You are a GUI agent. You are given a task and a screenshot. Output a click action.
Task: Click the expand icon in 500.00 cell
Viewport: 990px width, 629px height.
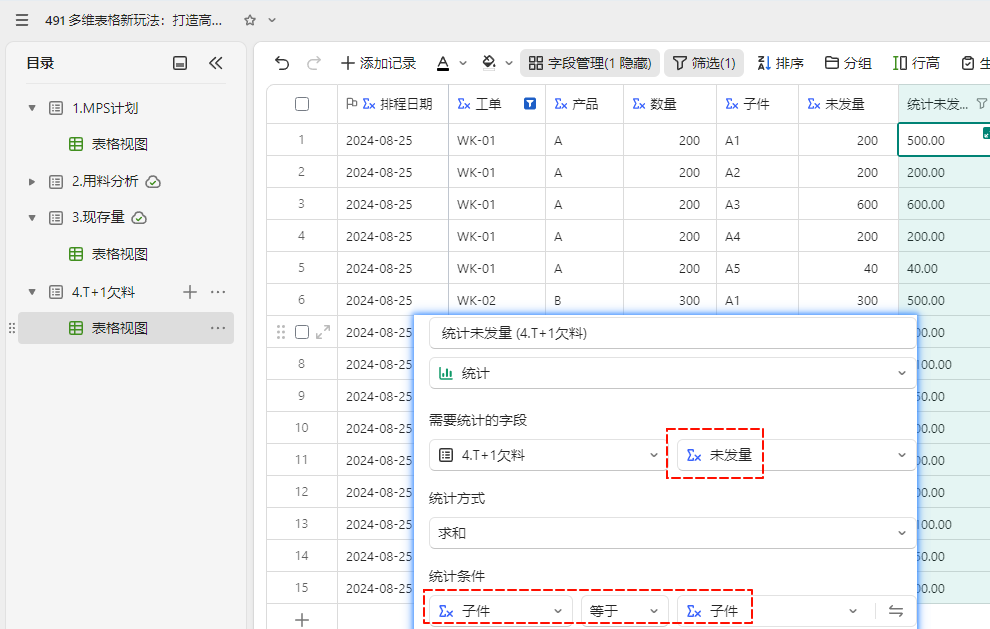coord(986,133)
